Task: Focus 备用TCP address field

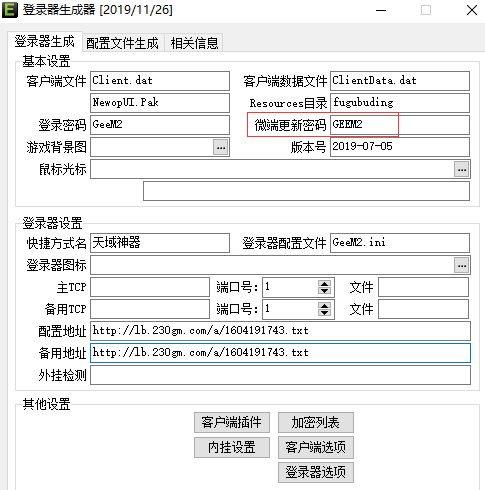Action: 150,309
